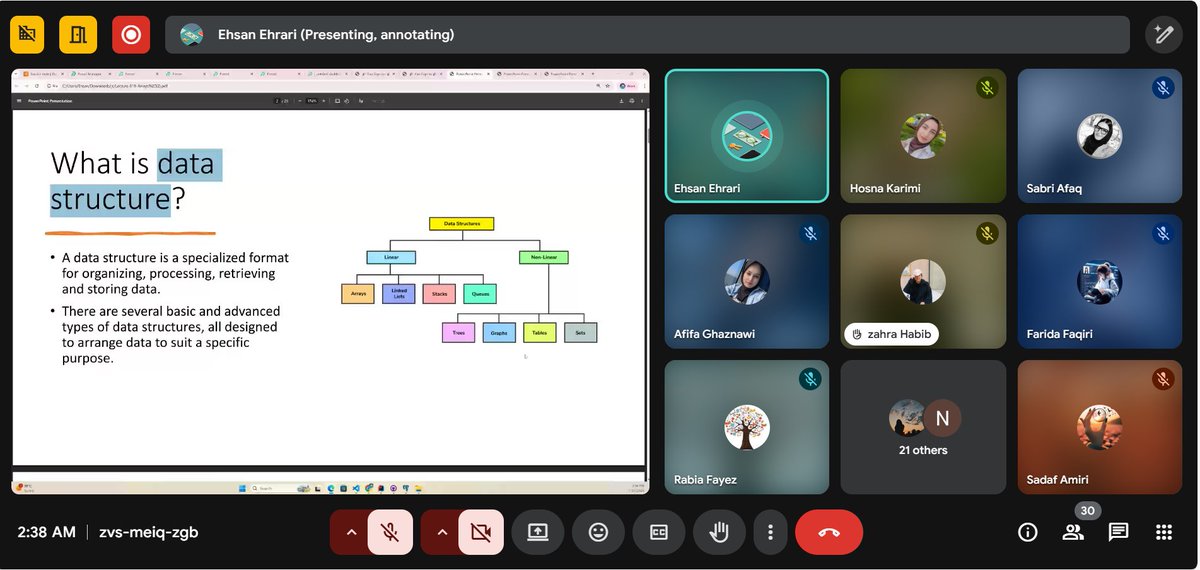Open the emoji reactions picker
The height and width of the screenshot is (570, 1200).
598,532
